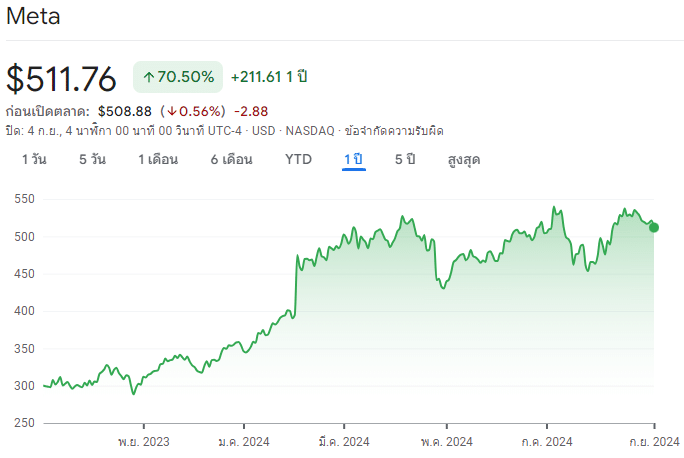Open the ข้อจำกัดความรับผิด disclaimer link
The height and width of the screenshot is (458, 684).
coord(394,131)
